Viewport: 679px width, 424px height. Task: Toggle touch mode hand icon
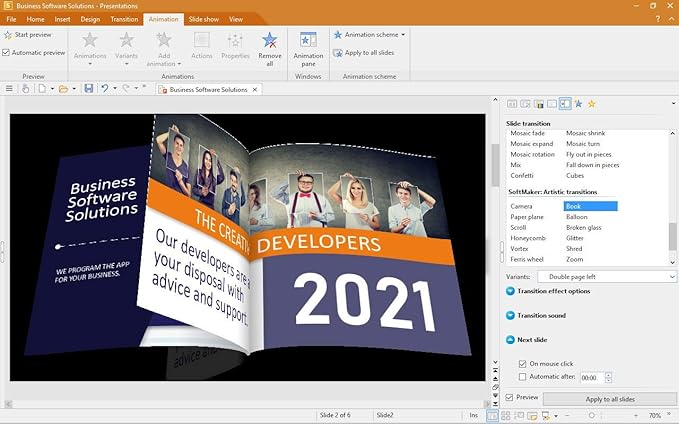pyautogui.click(x=26, y=89)
